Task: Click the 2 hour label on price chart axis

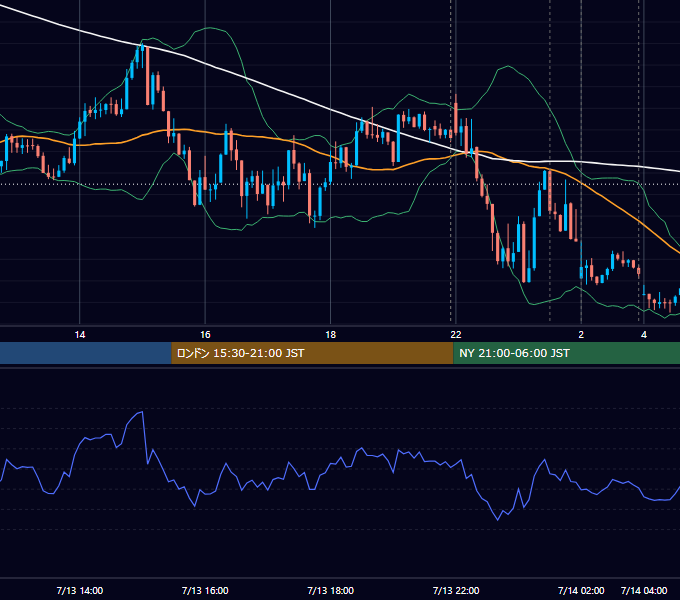Action: (x=581, y=335)
